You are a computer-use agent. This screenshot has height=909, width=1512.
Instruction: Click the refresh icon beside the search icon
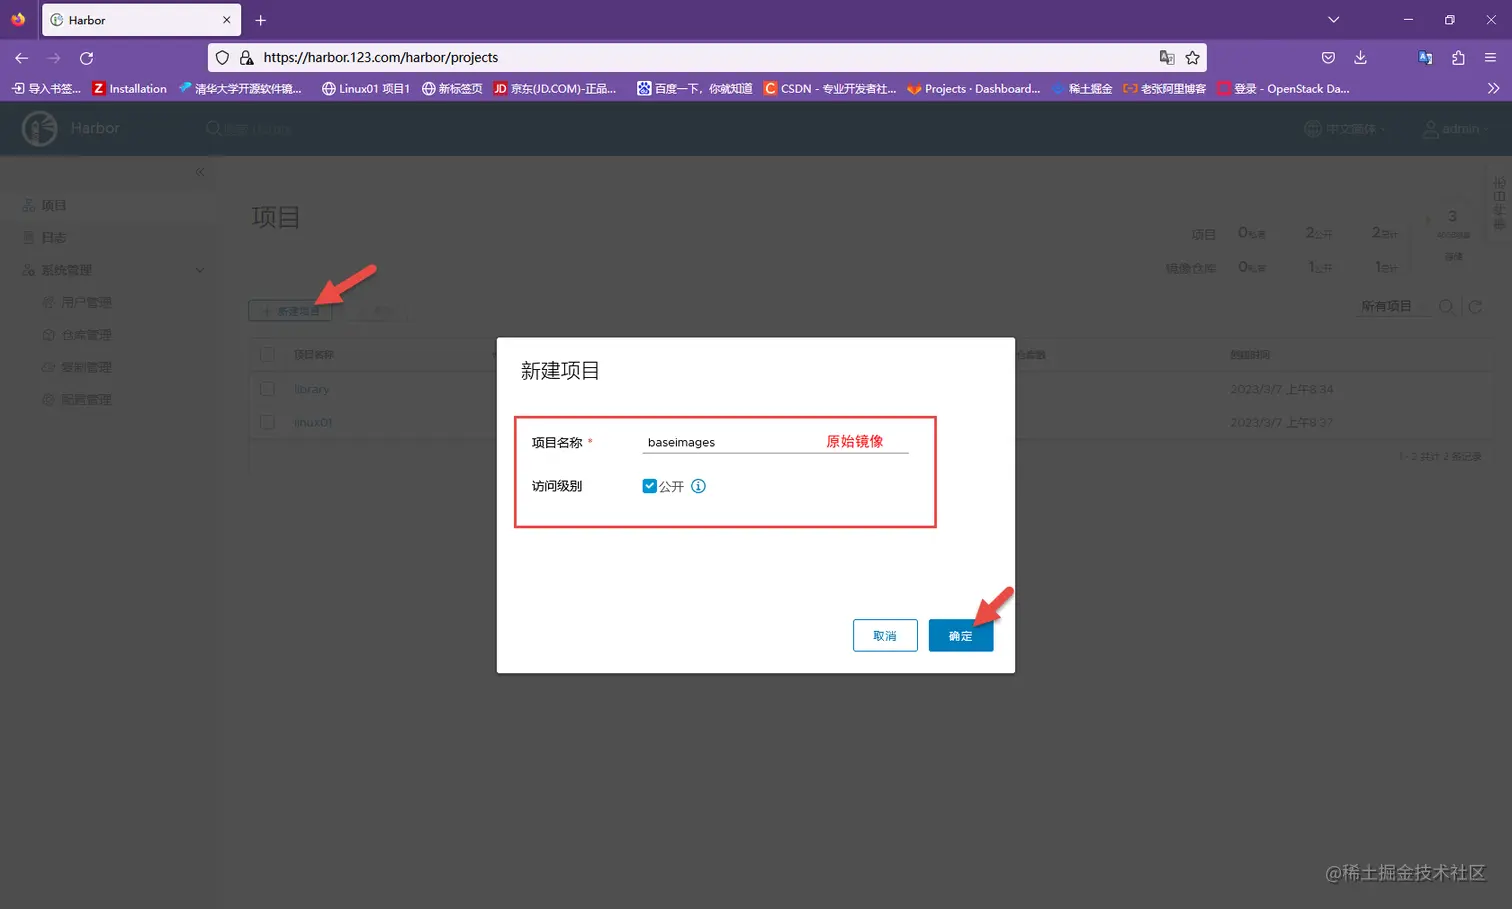point(1475,307)
